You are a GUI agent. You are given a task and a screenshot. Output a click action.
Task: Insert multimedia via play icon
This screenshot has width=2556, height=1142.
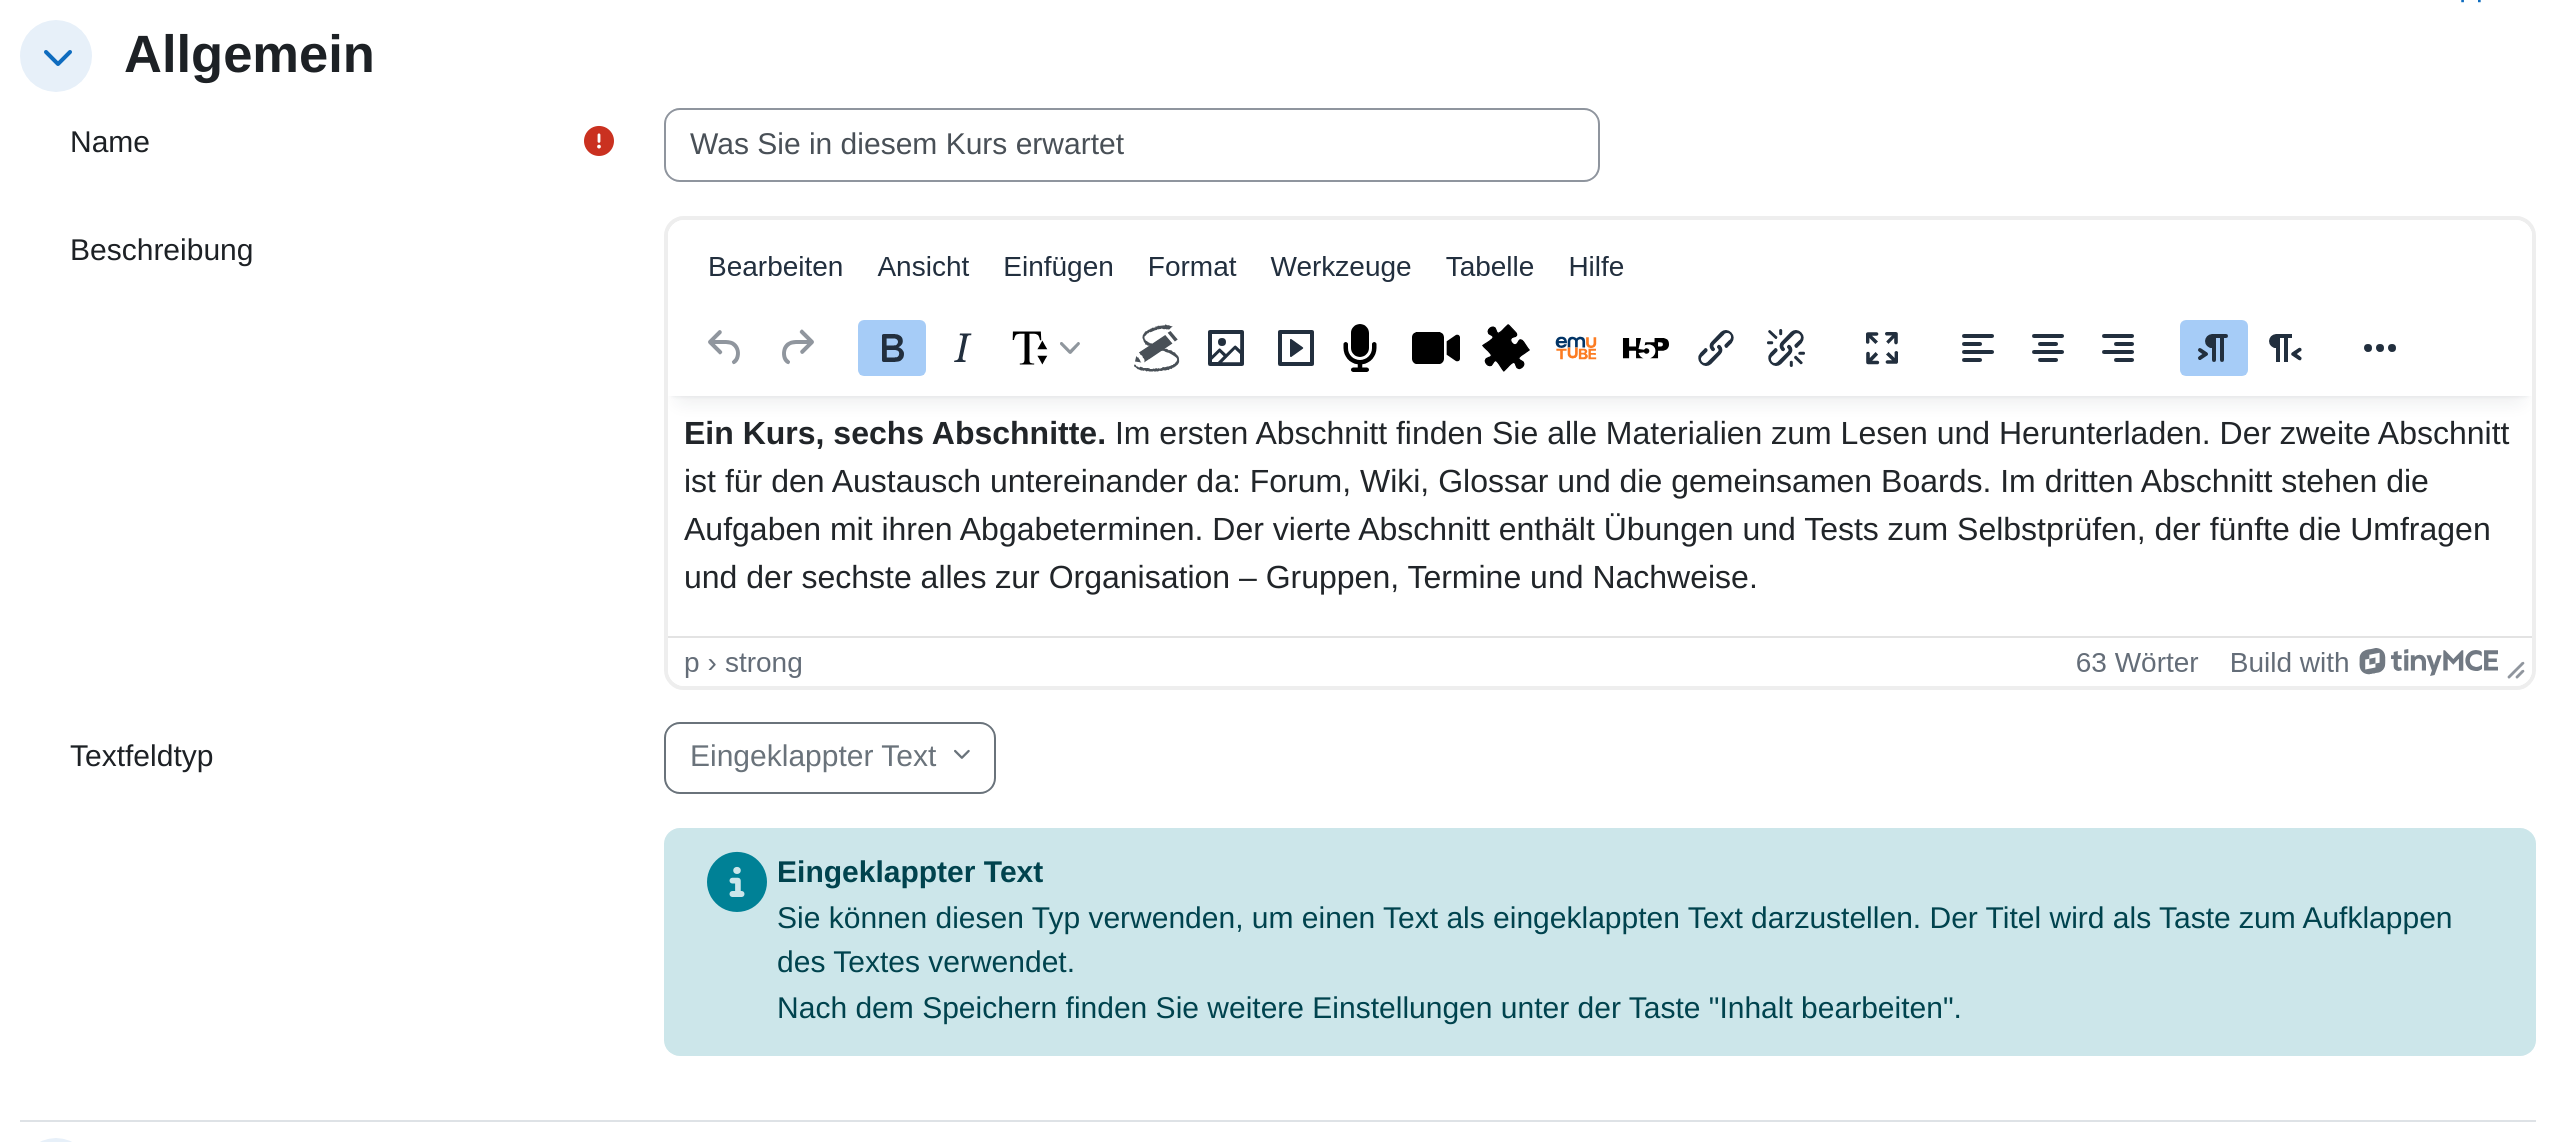click(x=1296, y=348)
